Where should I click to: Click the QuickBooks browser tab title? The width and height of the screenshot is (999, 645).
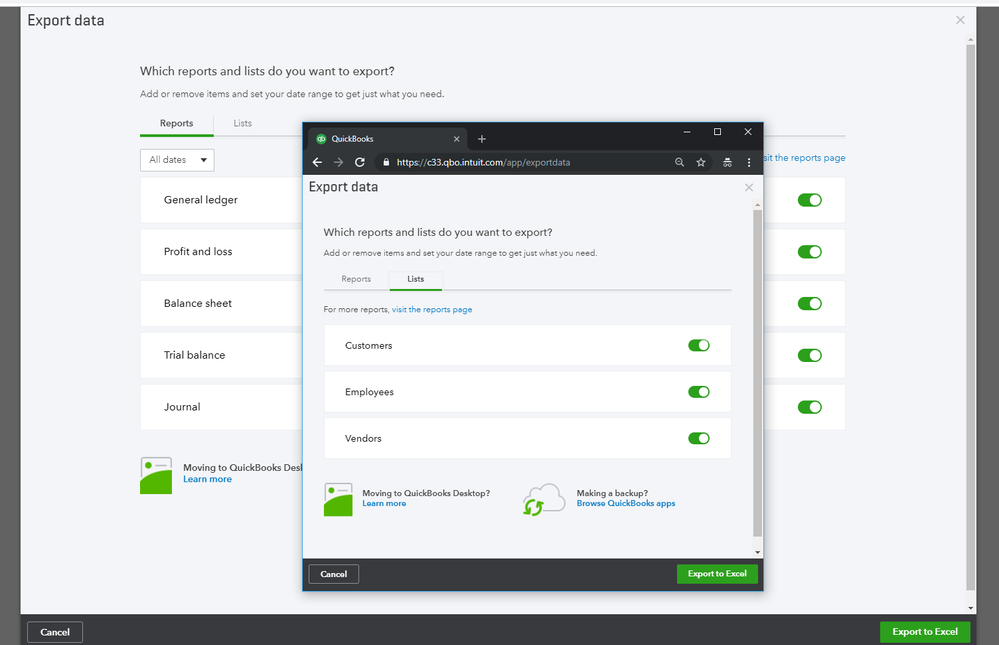coord(352,139)
